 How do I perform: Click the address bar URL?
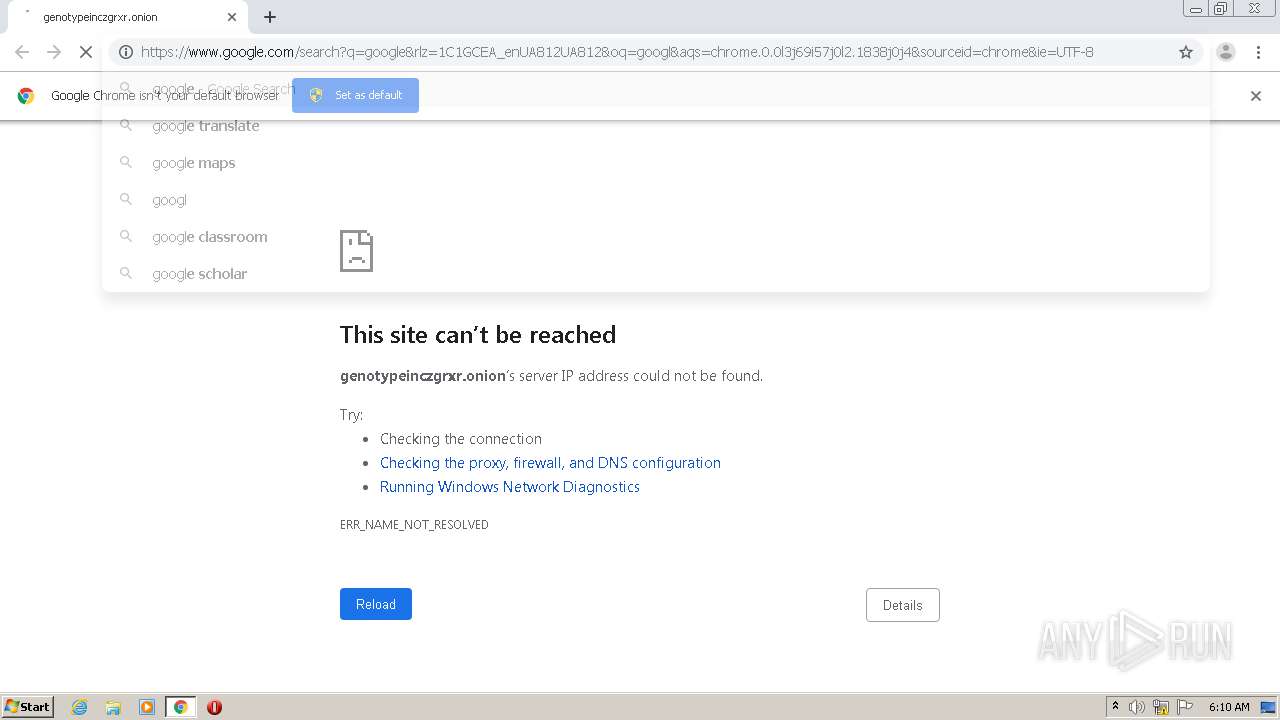coord(617,52)
